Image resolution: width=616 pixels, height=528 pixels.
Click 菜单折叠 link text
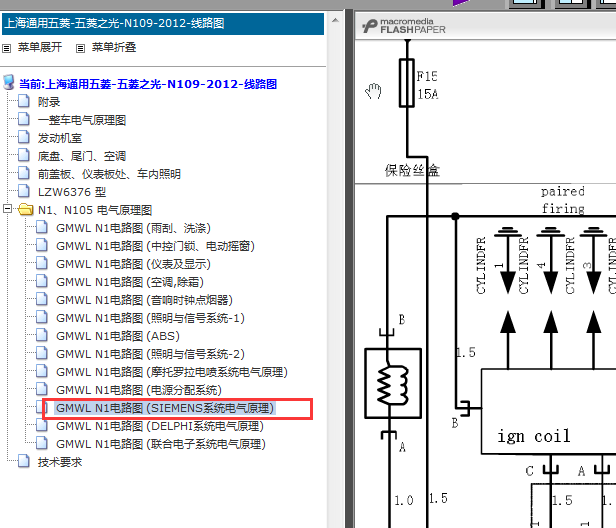coord(114,48)
